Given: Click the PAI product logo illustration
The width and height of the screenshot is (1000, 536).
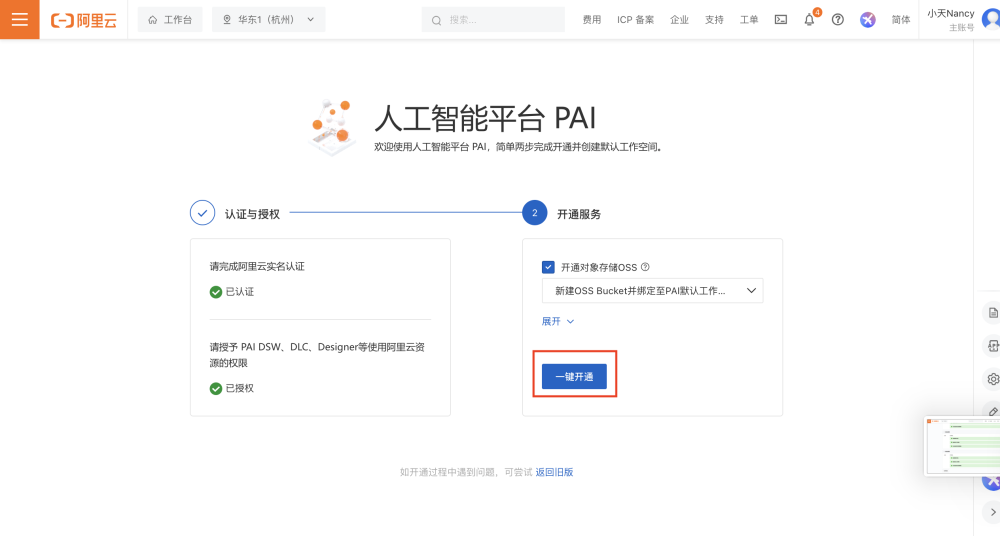Looking at the screenshot, I should (332, 127).
